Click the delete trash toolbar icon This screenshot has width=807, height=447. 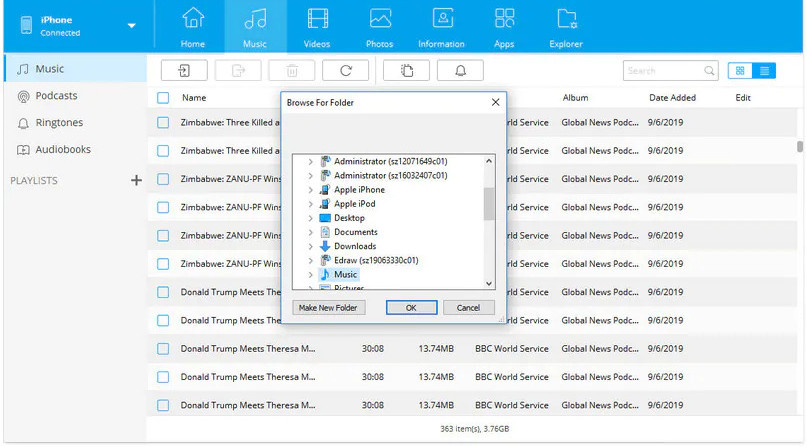pos(292,70)
